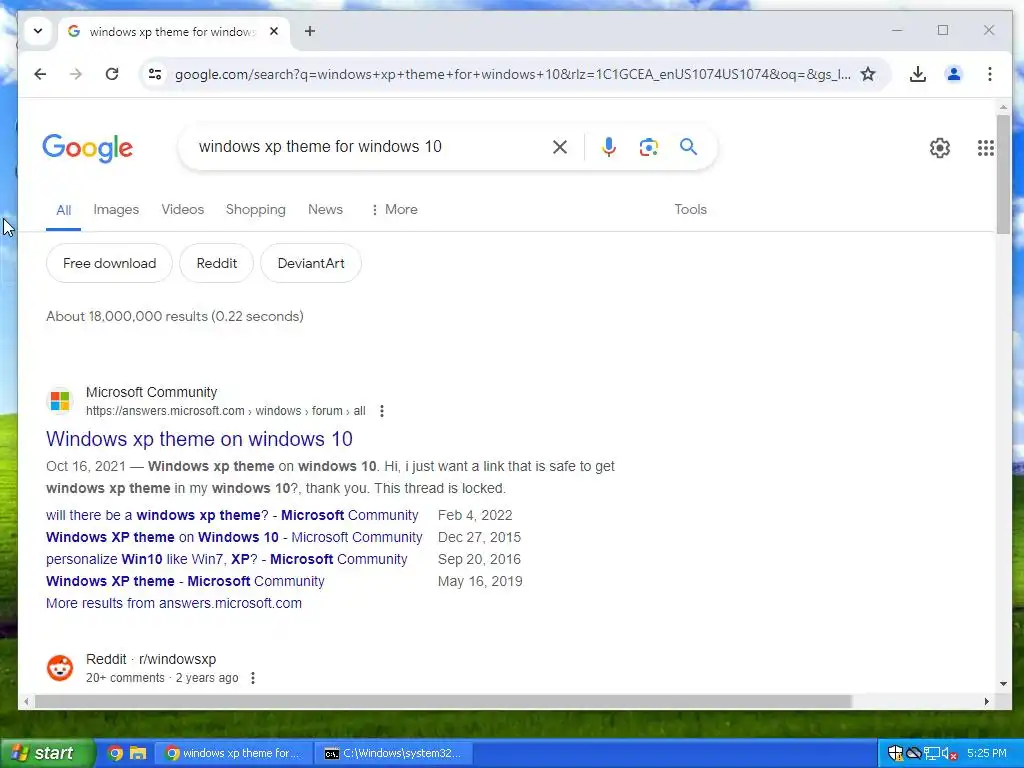Image resolution: width=1024 pixels, height=768 pixels.
Task: Switch to News results tab
Action: tap(325, 210)
